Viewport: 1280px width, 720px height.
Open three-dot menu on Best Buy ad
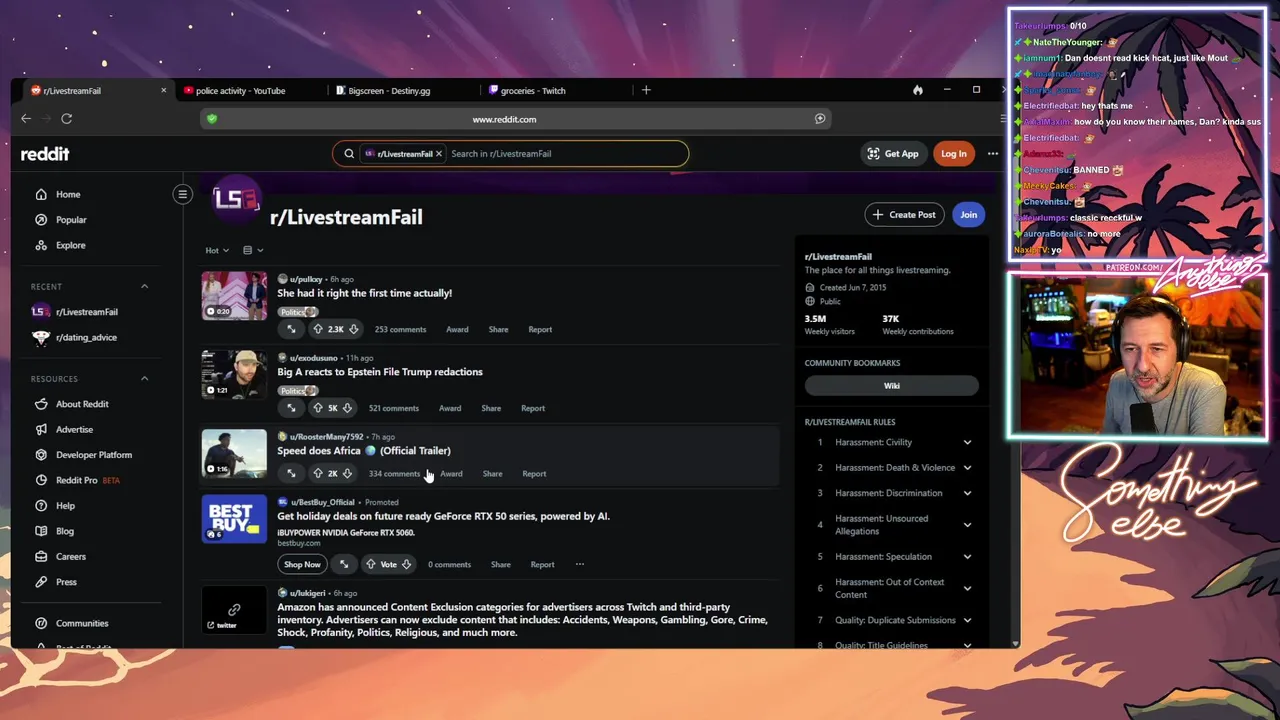tap(580, 564)
